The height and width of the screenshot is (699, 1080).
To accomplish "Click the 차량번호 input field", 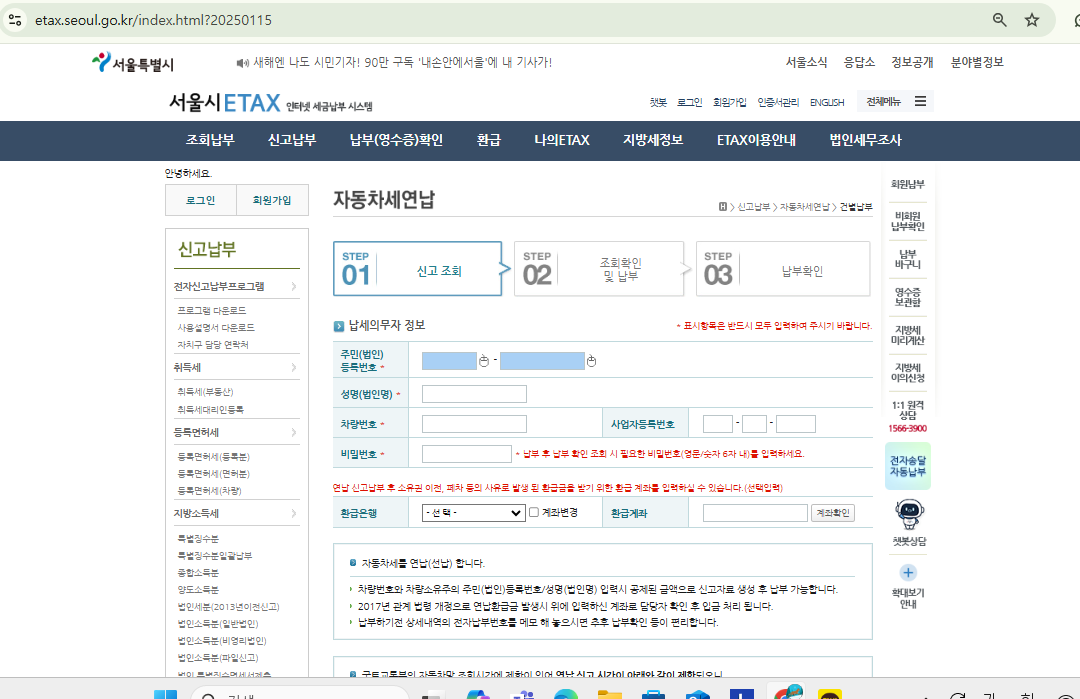I will coord(474,424).
